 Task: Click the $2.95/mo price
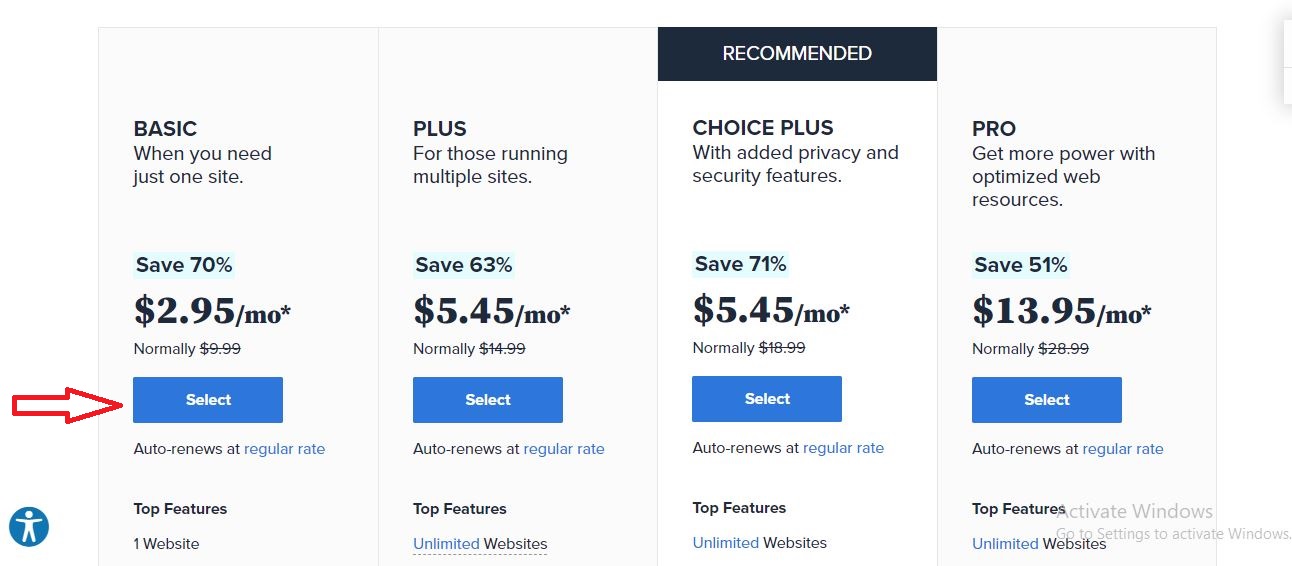212,311
